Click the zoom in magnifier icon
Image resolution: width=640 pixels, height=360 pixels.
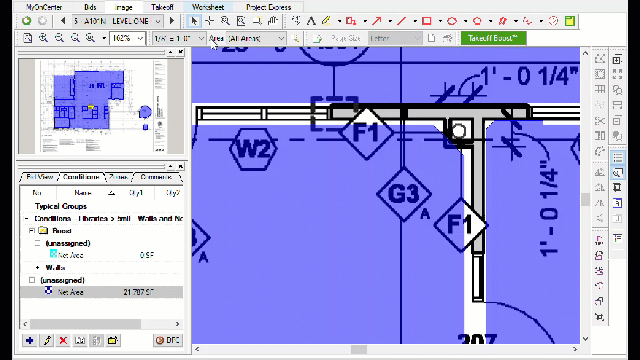pos(43,38)
